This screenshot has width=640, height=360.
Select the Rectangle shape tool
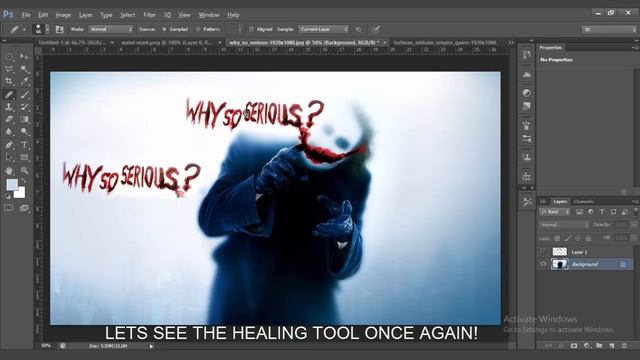[24, 157]
